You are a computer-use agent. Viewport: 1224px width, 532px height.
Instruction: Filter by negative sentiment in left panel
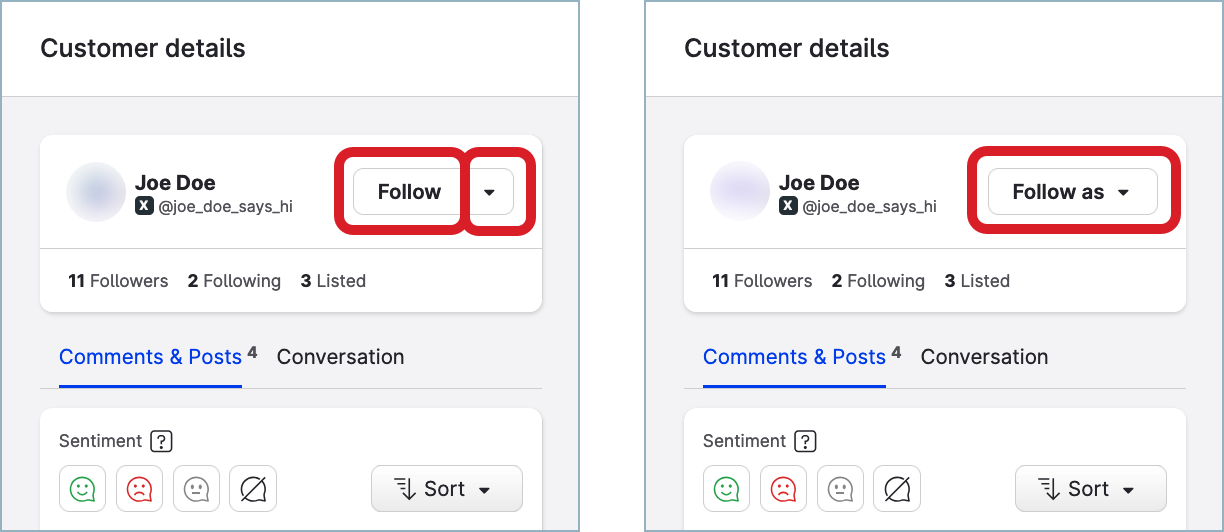[x=139, y=489]
